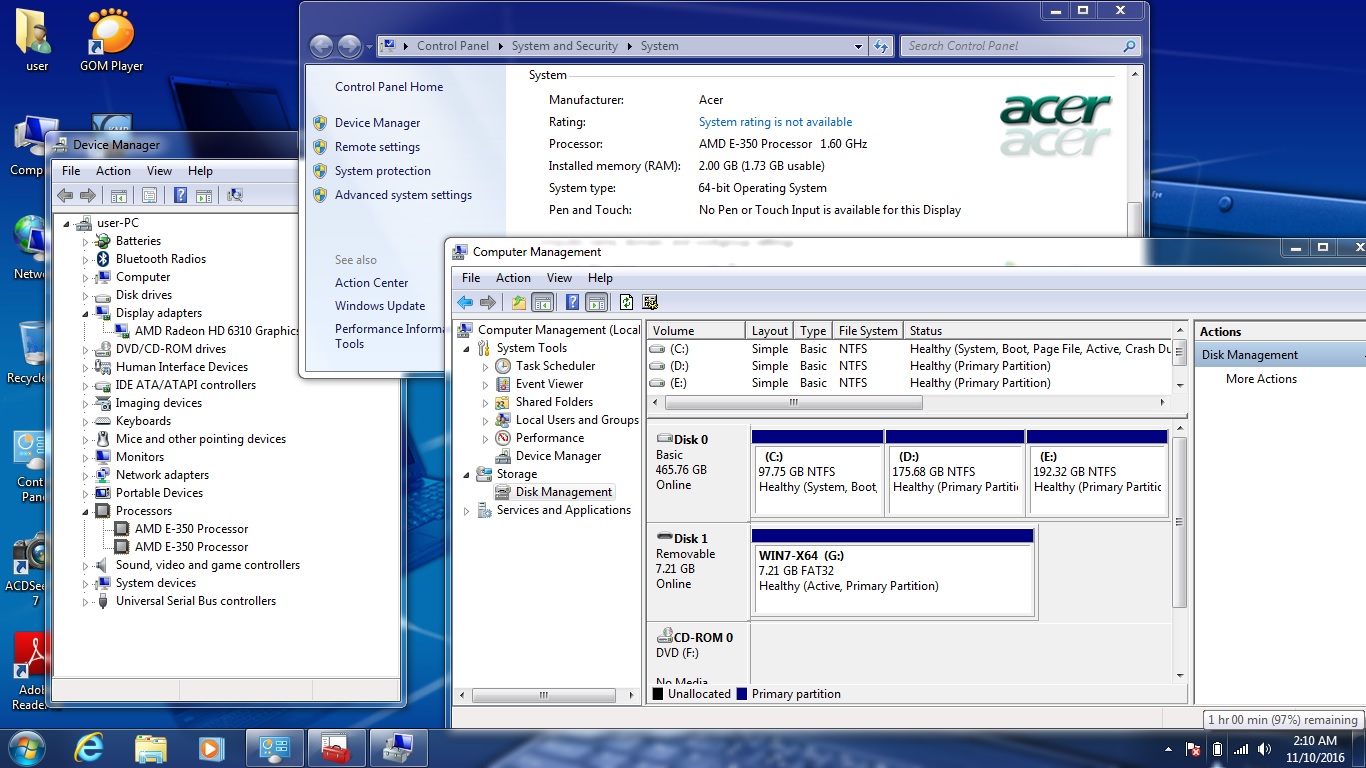The width and height of the screenshot is (1366, 768).
Task: Expand the Batteries node in Device Manager
Action: click(x=86, y=241)
